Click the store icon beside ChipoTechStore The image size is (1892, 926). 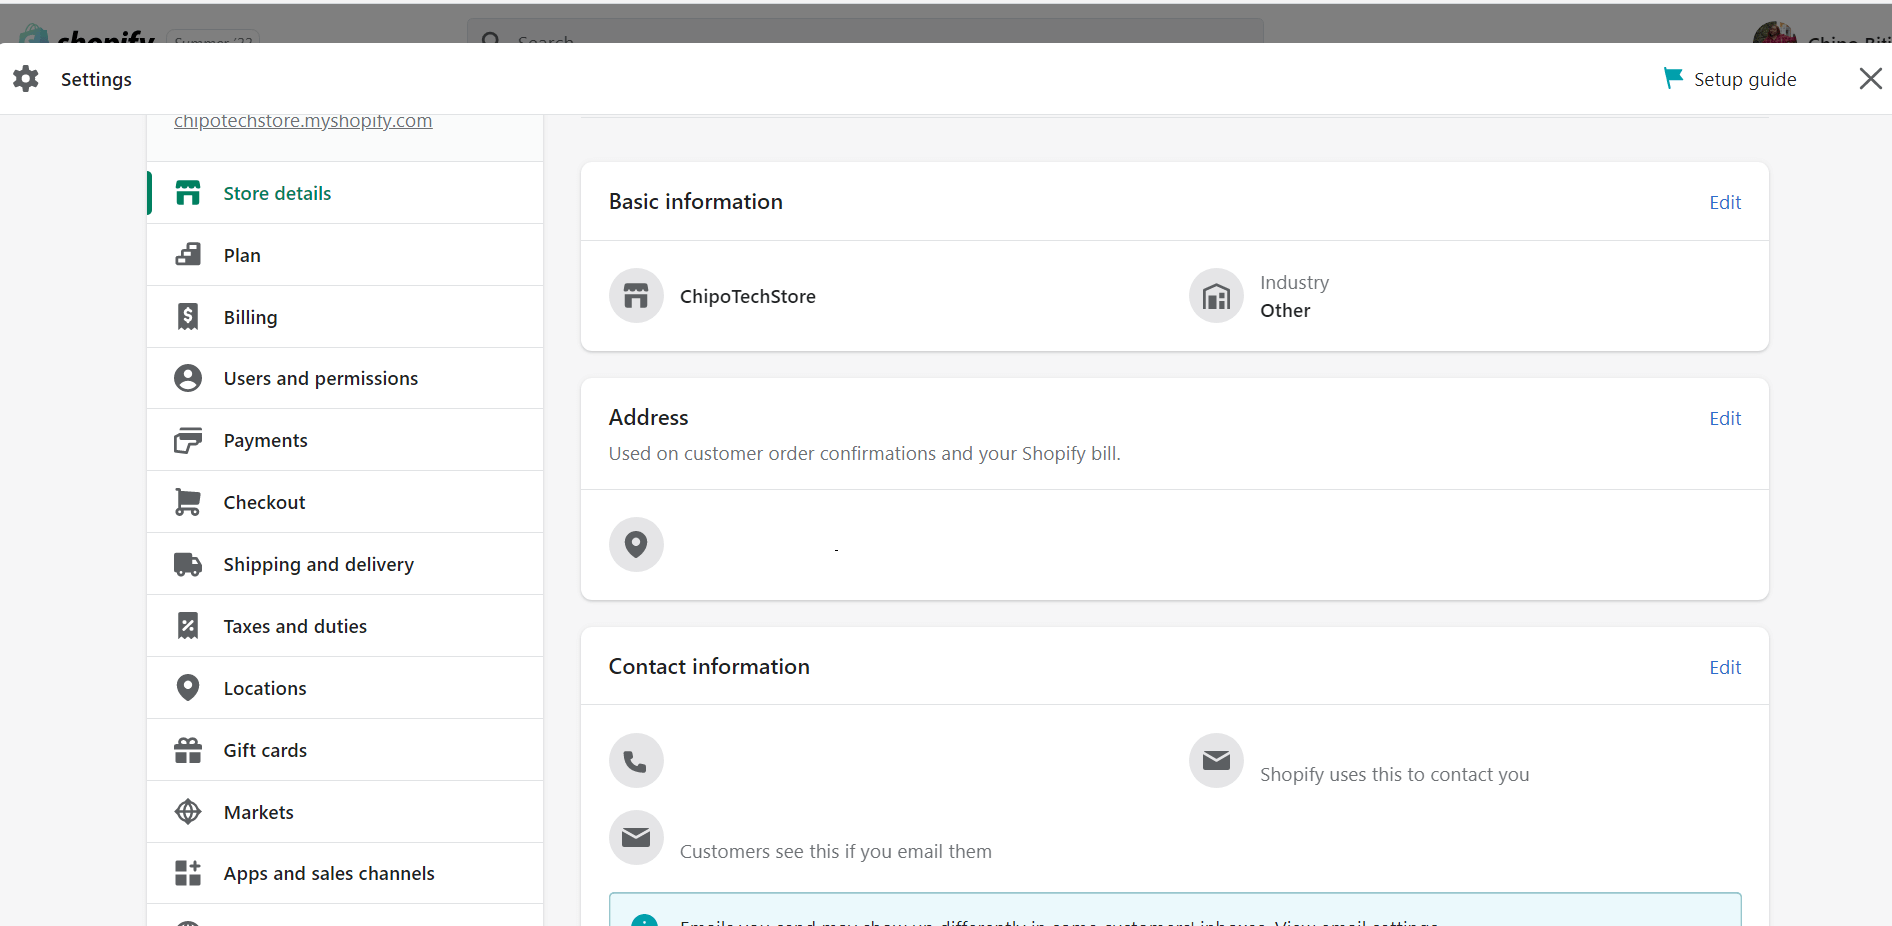[636, 296]
